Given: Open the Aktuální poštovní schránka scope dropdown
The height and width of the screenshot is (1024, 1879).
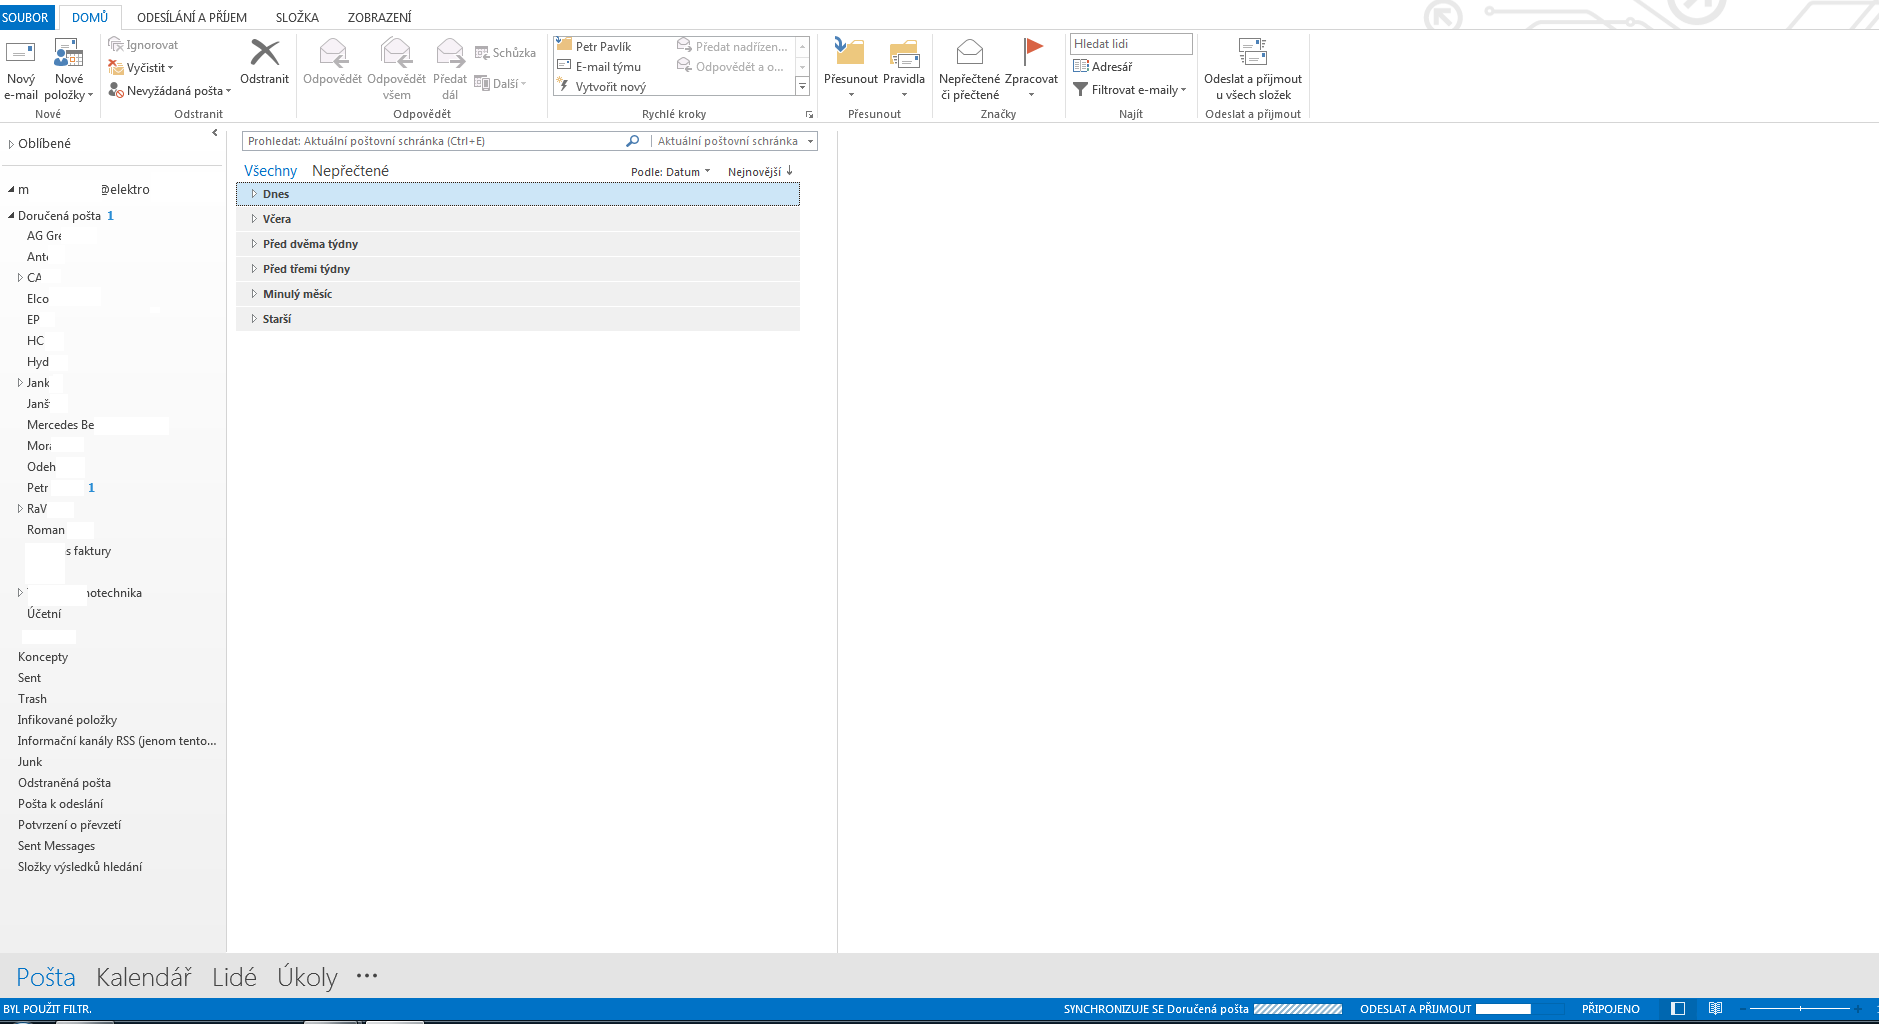Looking at the screenshot, I should point(735,142).
